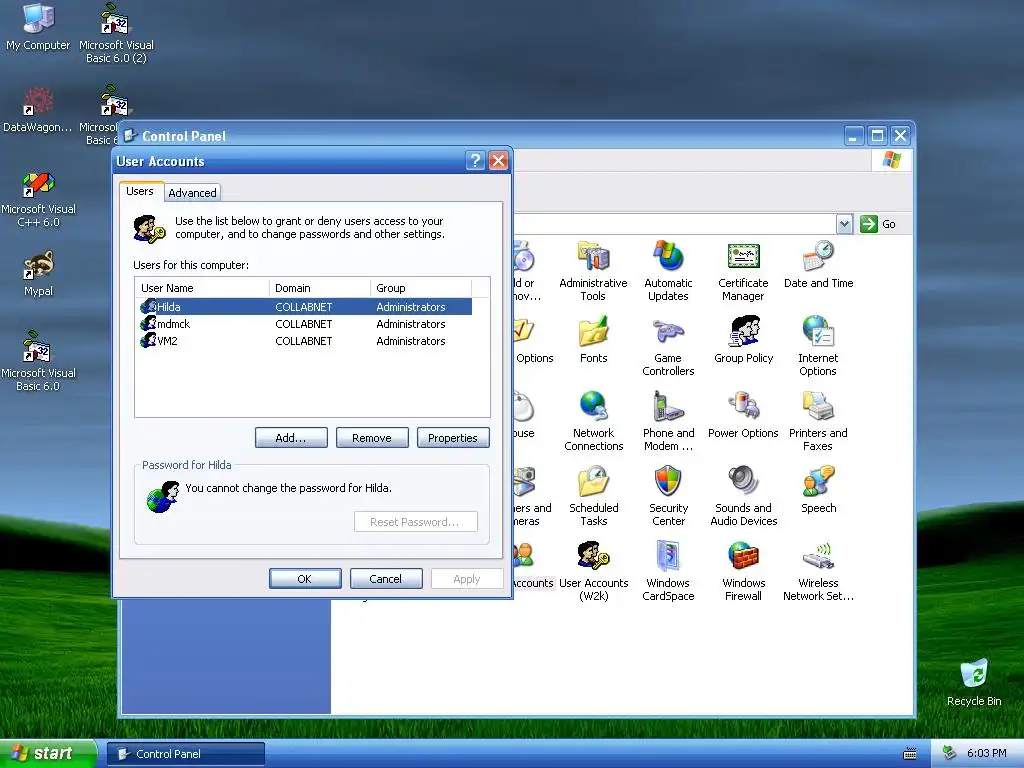The height and width of the screenshot is (768, 1024).
Task: Select the Hilda user row
Action: 304,307
